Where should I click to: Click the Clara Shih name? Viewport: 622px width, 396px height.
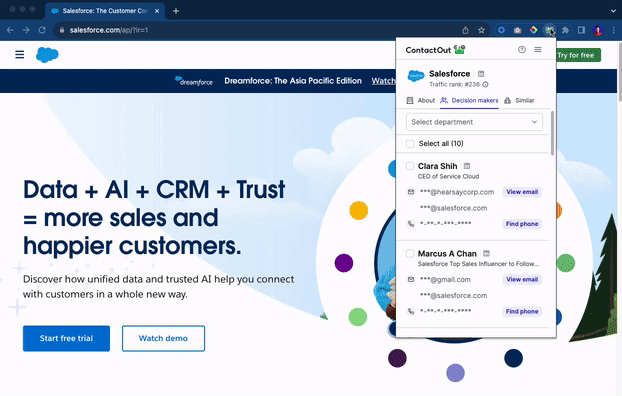coord(438,166)
